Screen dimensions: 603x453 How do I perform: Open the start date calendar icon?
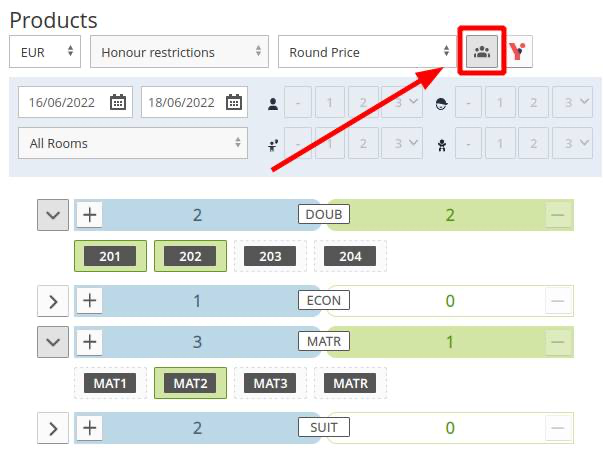118,102
